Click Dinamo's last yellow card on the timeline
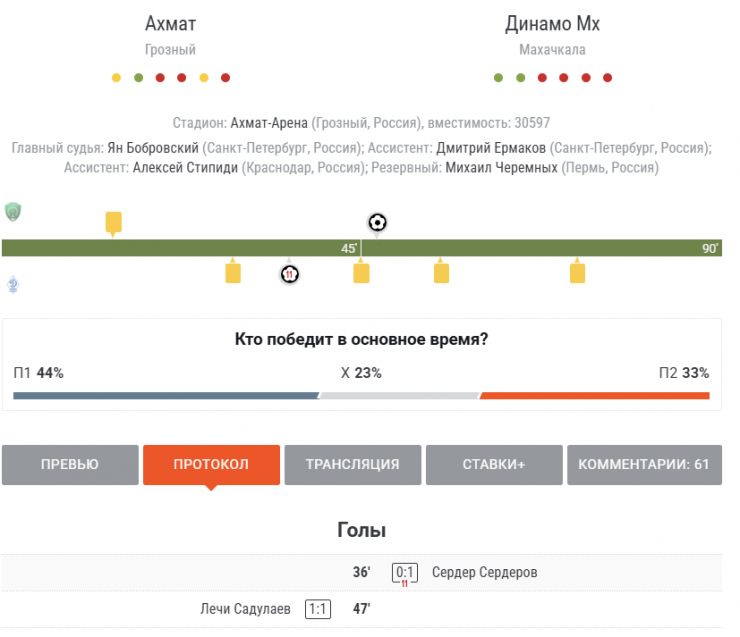 click(x=577, y=272)
